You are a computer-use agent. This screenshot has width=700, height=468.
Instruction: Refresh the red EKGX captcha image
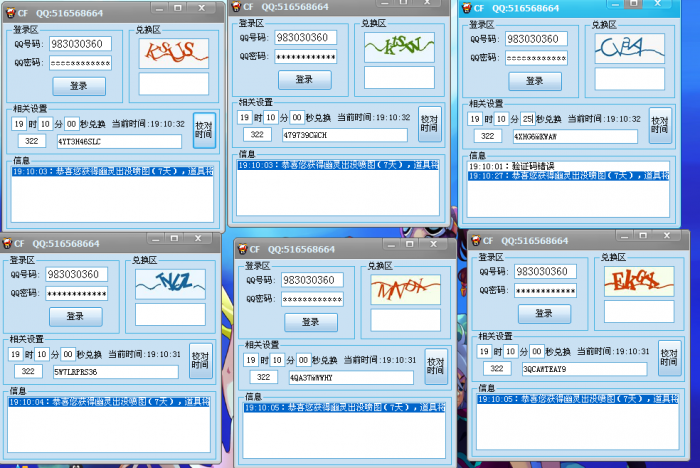pos(639,281)
